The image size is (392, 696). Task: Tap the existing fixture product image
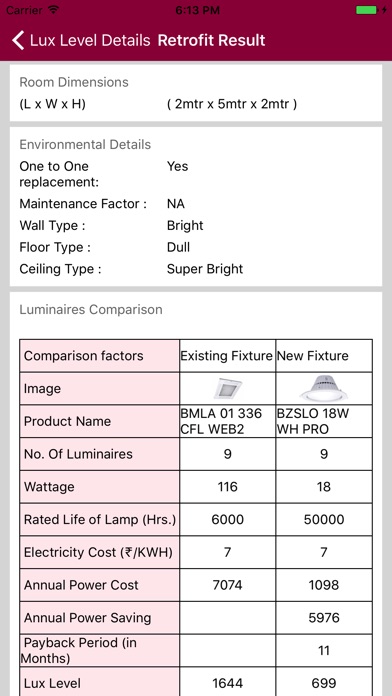(x=227, y=388)
